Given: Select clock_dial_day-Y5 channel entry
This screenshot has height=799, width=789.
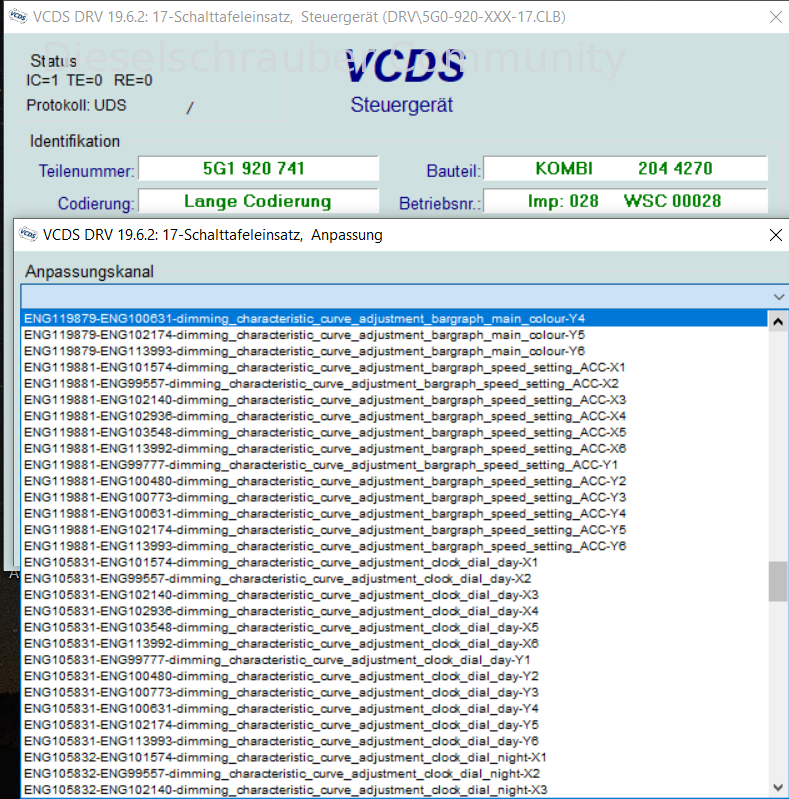Looking at the screenshot, I should tap(394, 725).
